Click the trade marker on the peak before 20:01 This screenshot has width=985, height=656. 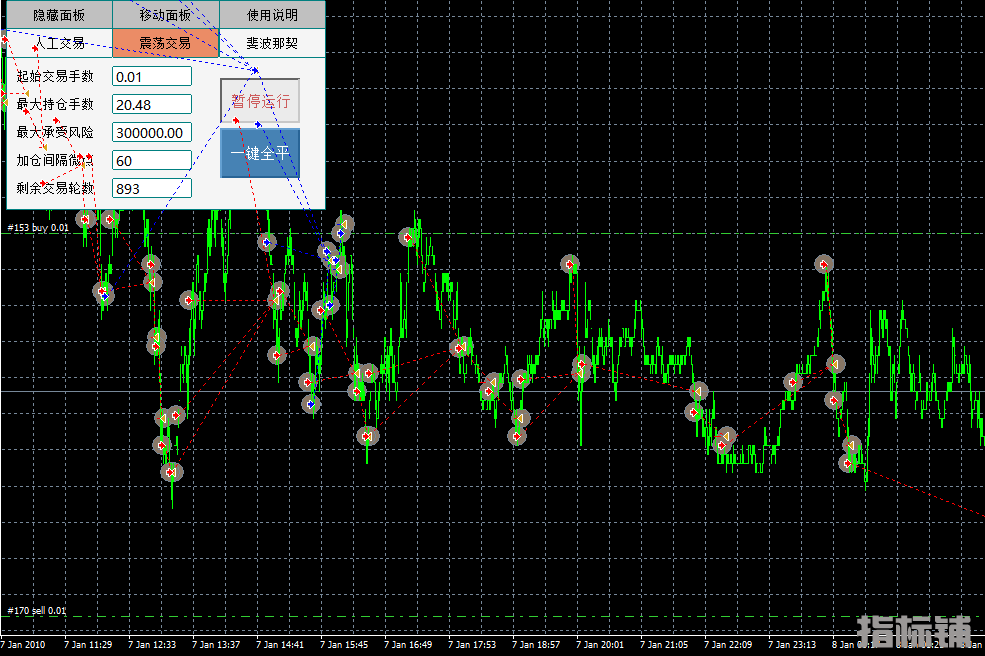(569, 264)
